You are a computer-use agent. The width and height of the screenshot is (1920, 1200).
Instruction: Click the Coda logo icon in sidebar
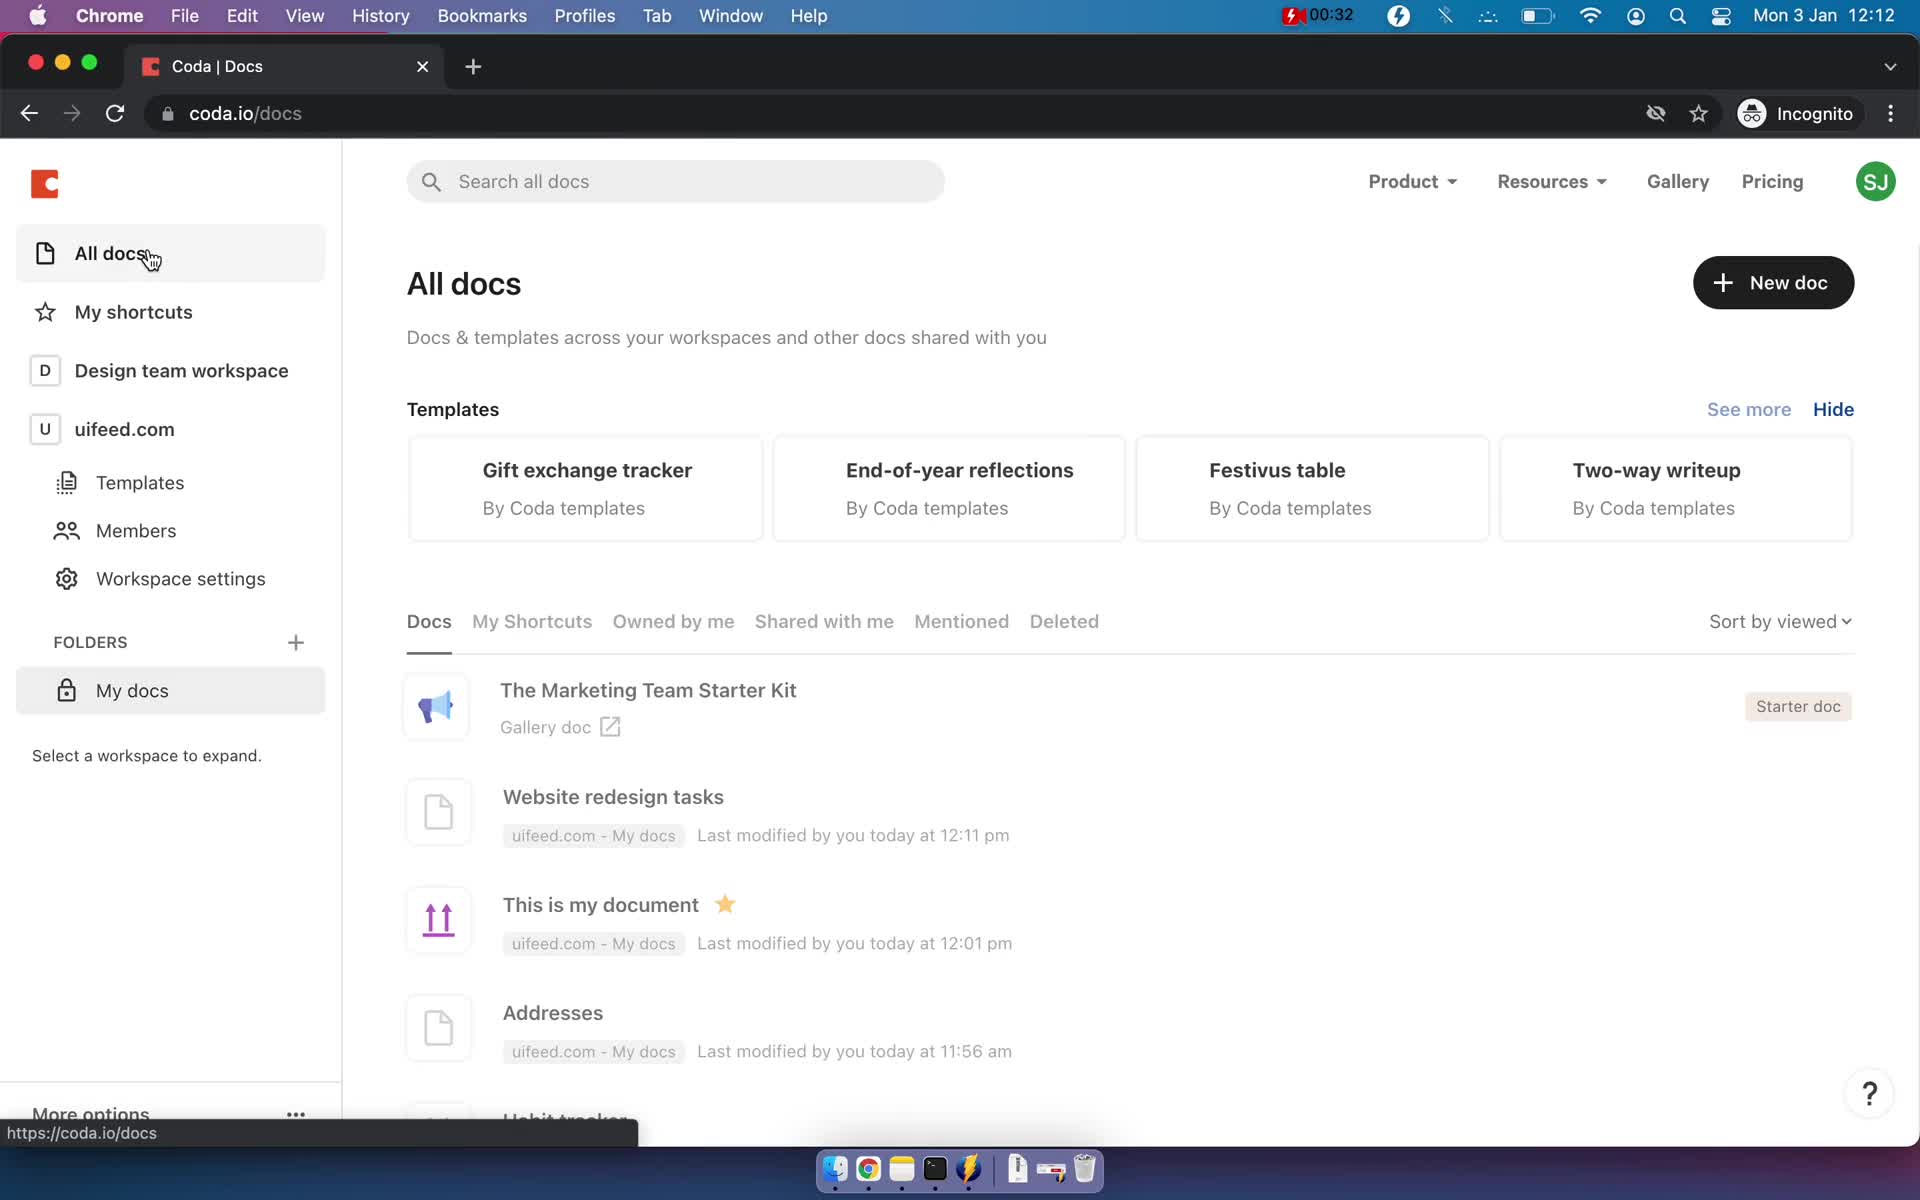(45, 184)
